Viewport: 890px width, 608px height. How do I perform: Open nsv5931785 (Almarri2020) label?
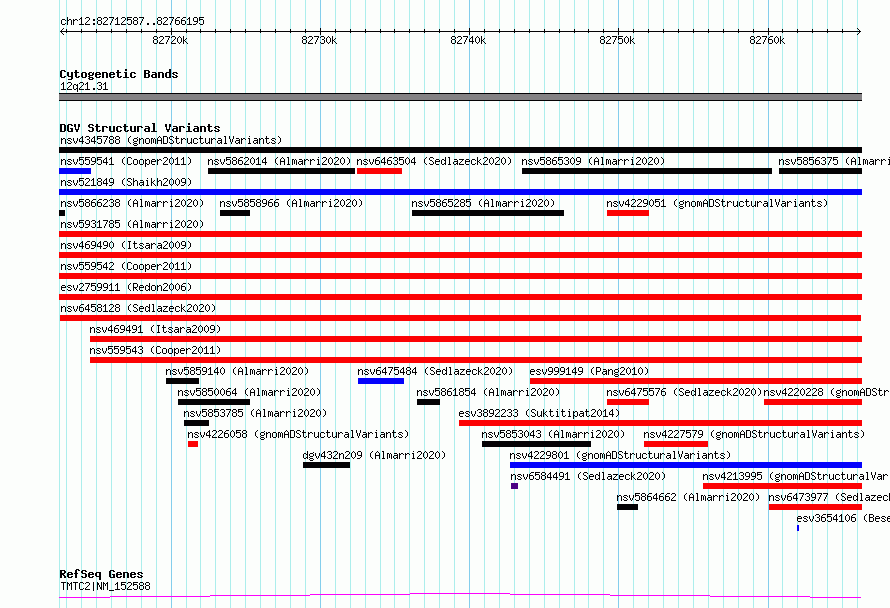[x=132, y=224]
